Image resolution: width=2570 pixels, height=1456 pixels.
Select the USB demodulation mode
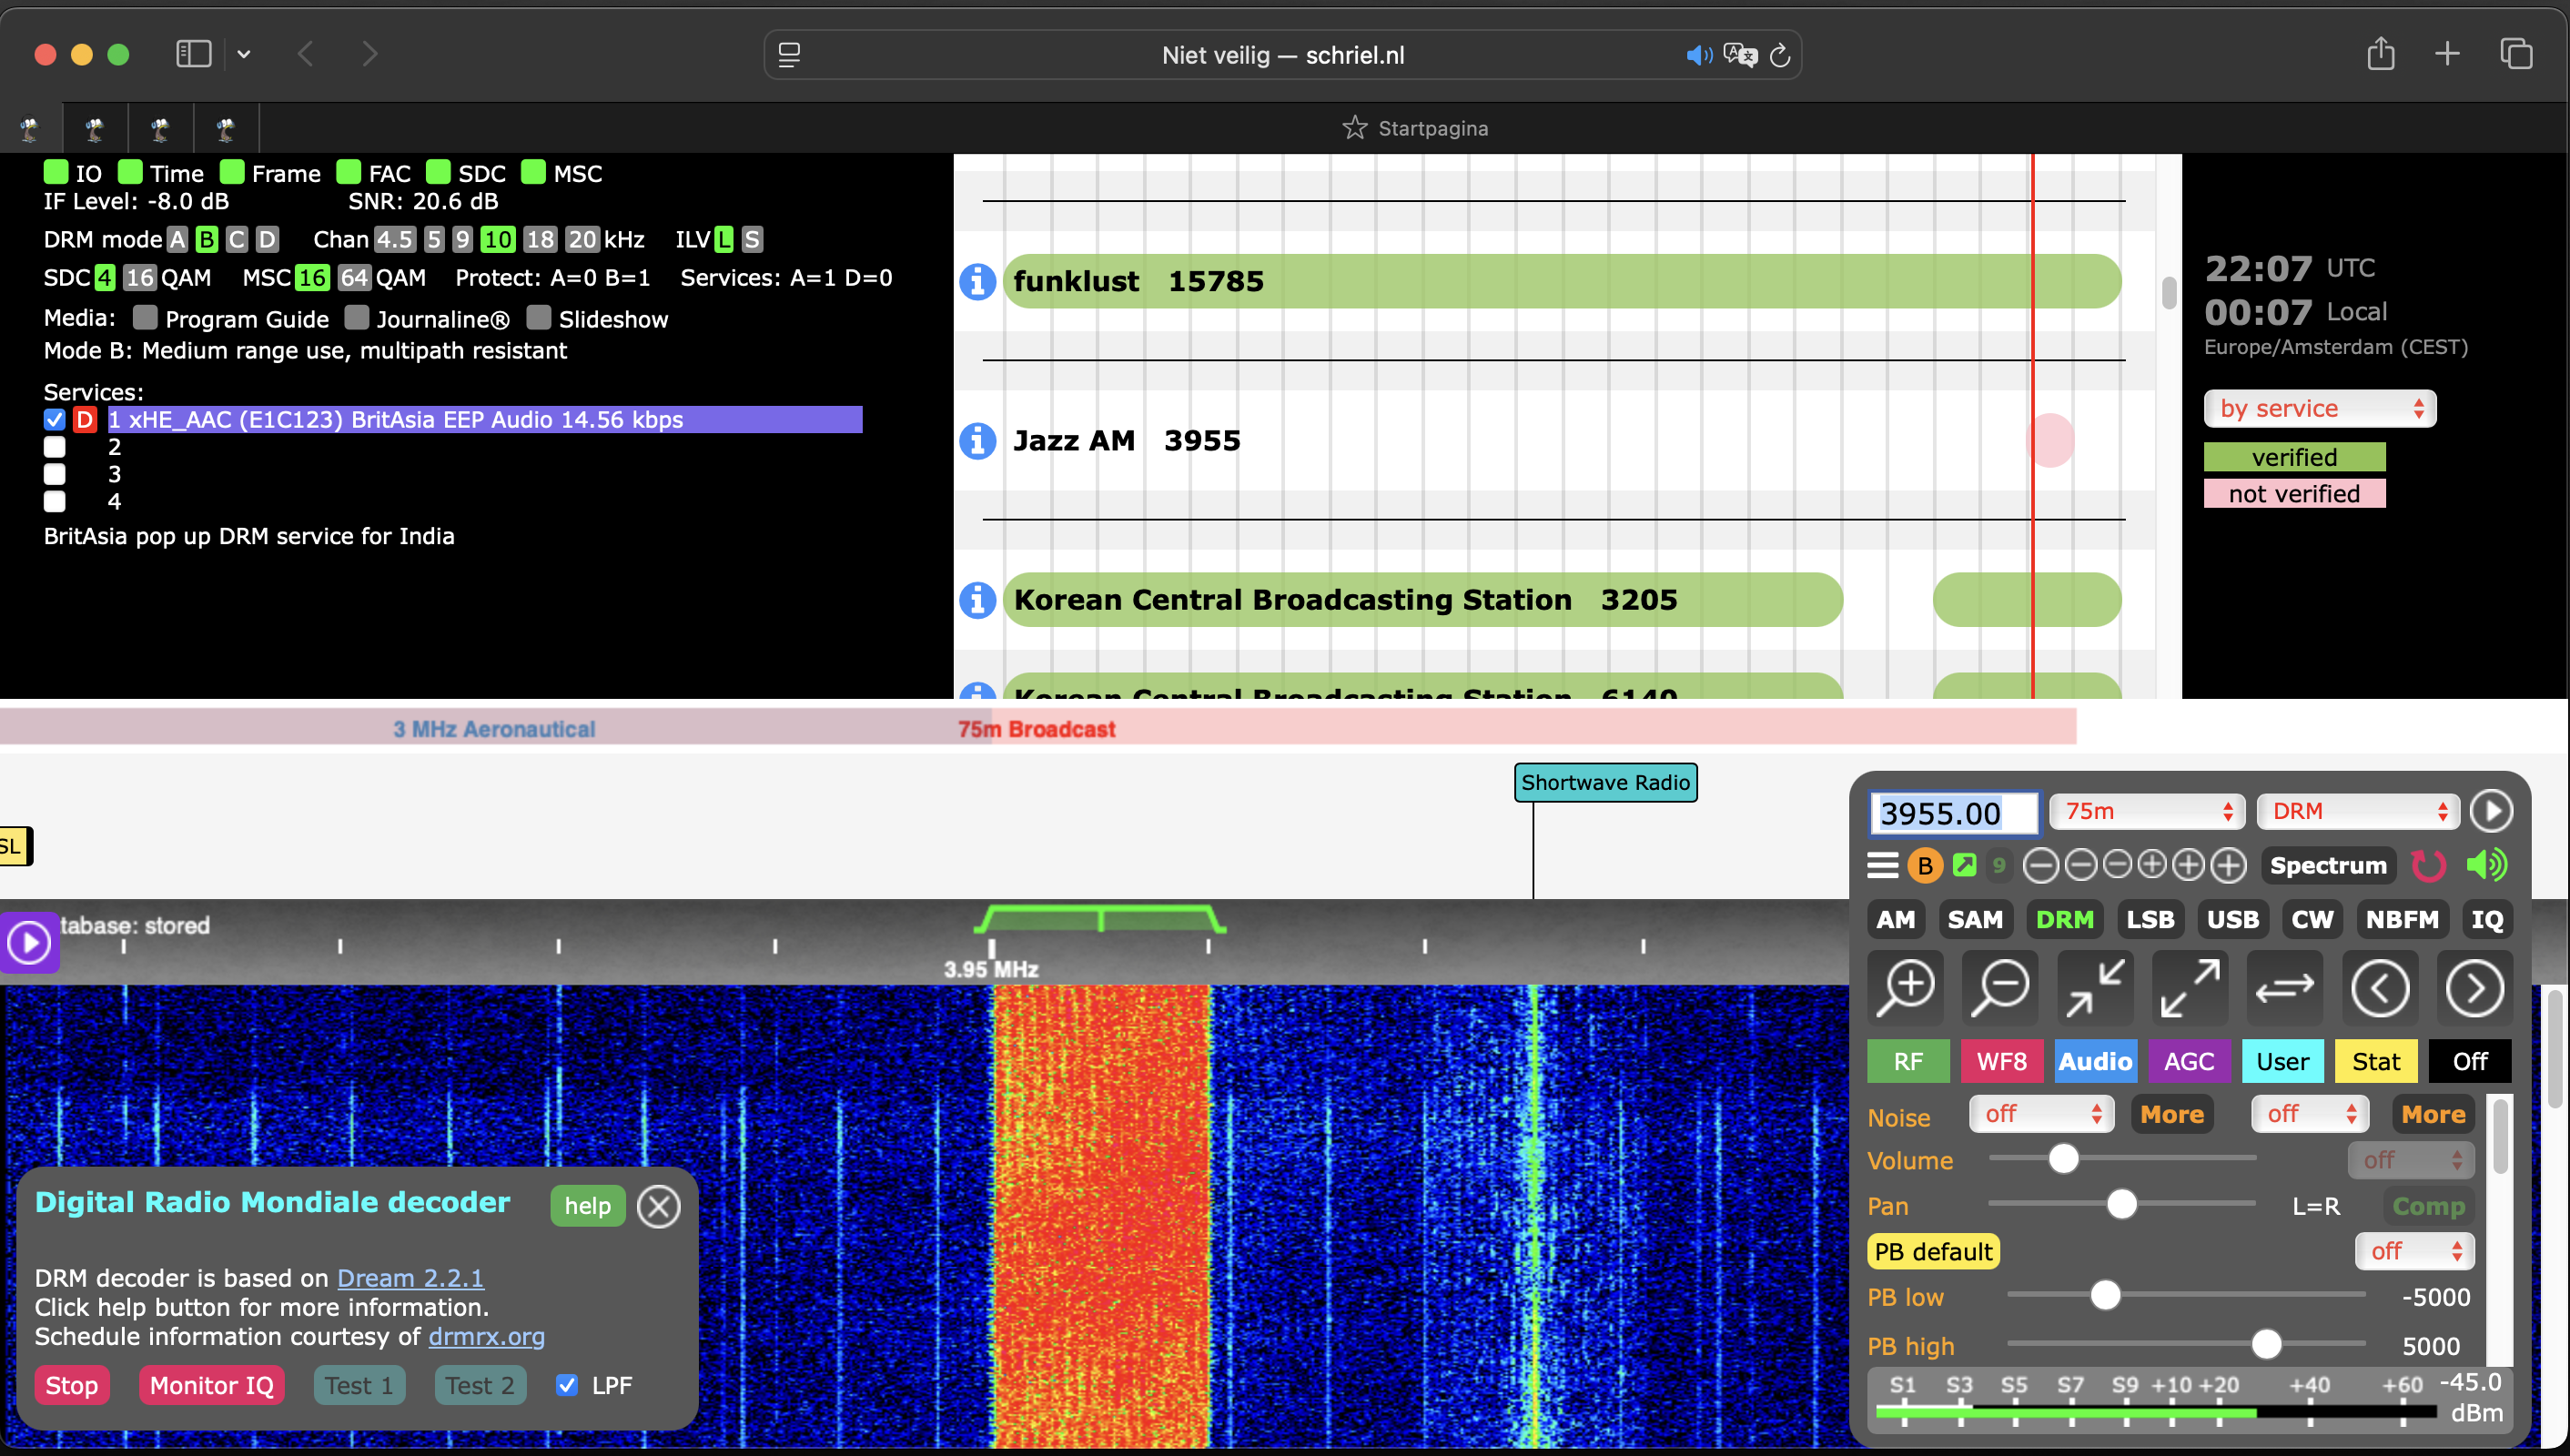[x=2232, y=919]
